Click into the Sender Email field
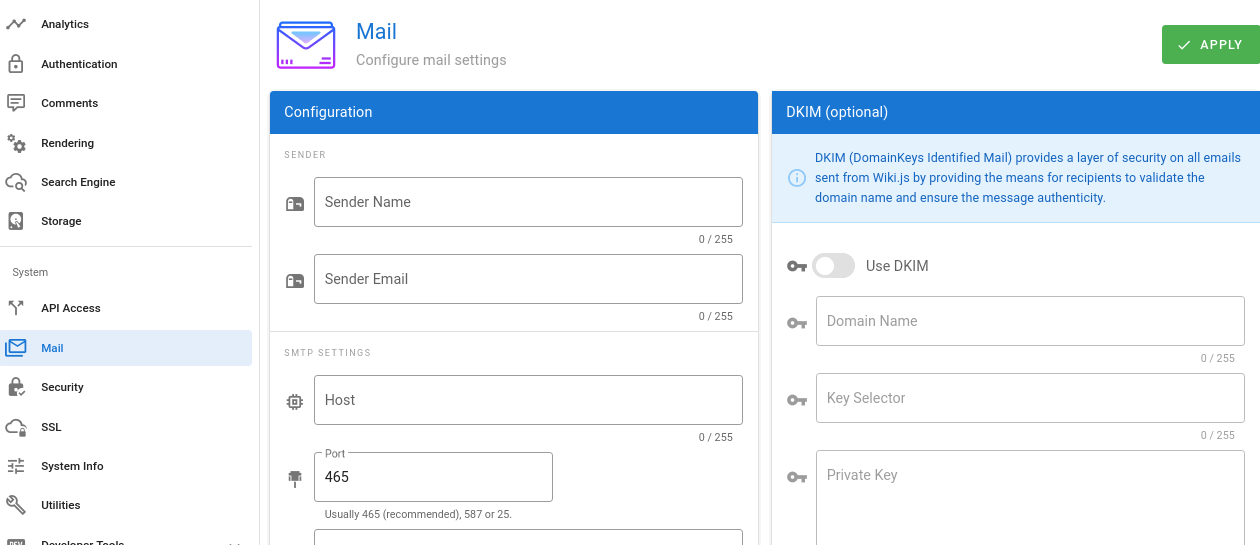Viewport: 1260px width, 545px height. point(528,279)
